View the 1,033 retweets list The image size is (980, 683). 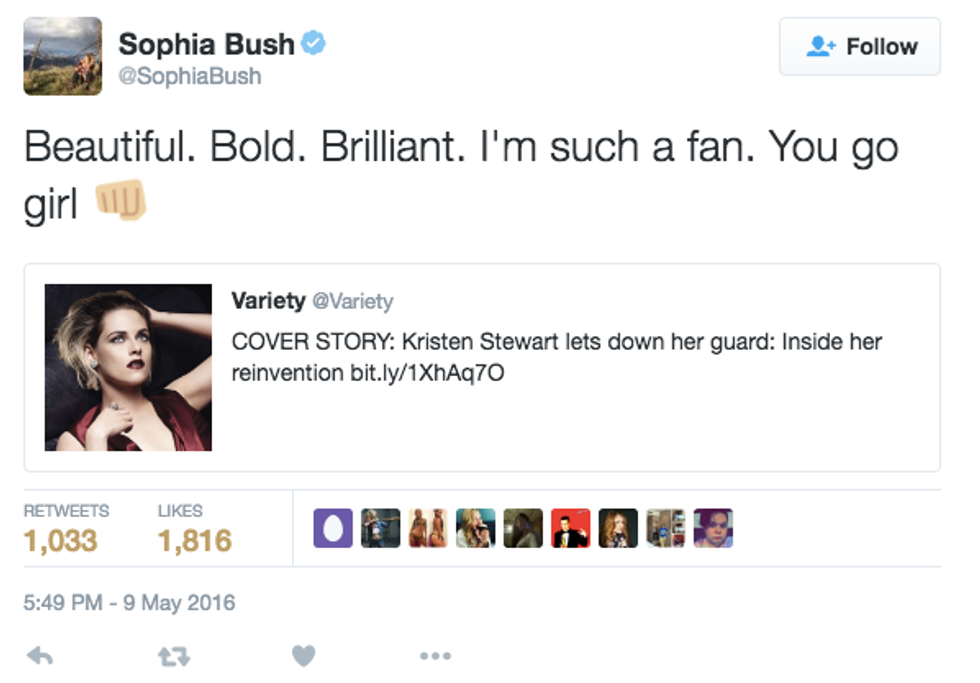click(x=60, y=541)
